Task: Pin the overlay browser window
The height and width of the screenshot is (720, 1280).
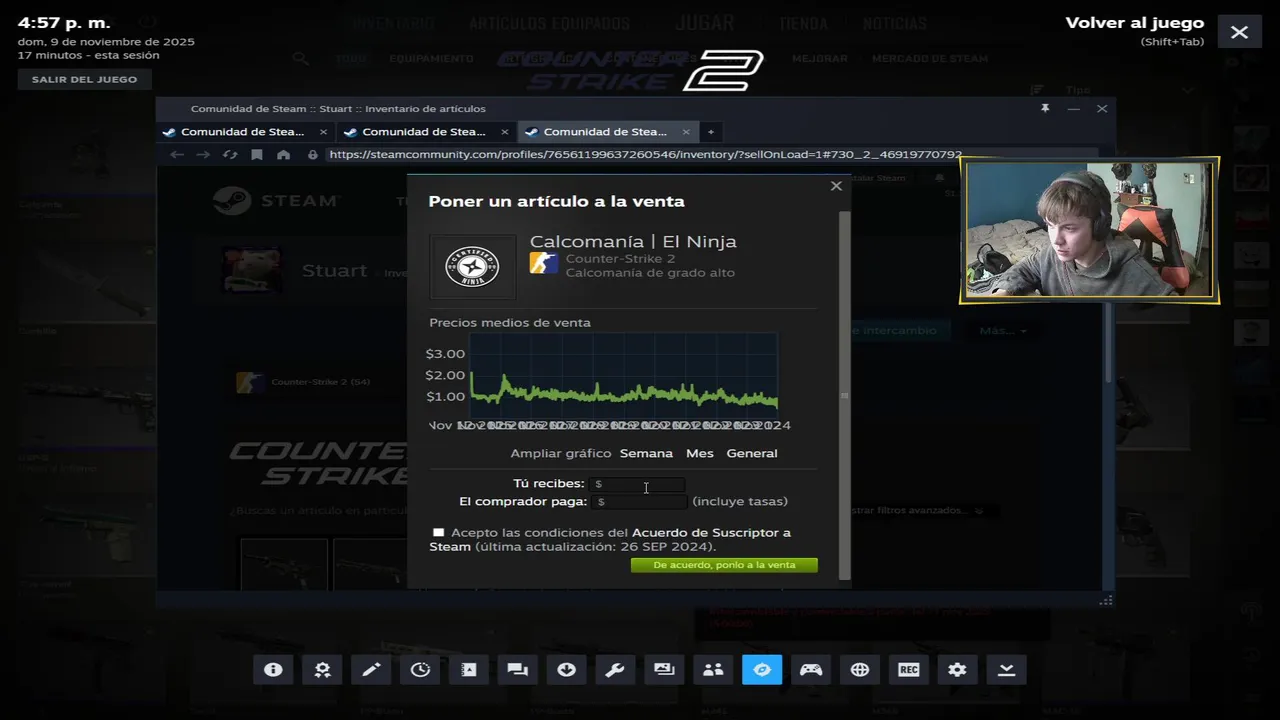Action: pyautogui.click(x=1045, y=108)
